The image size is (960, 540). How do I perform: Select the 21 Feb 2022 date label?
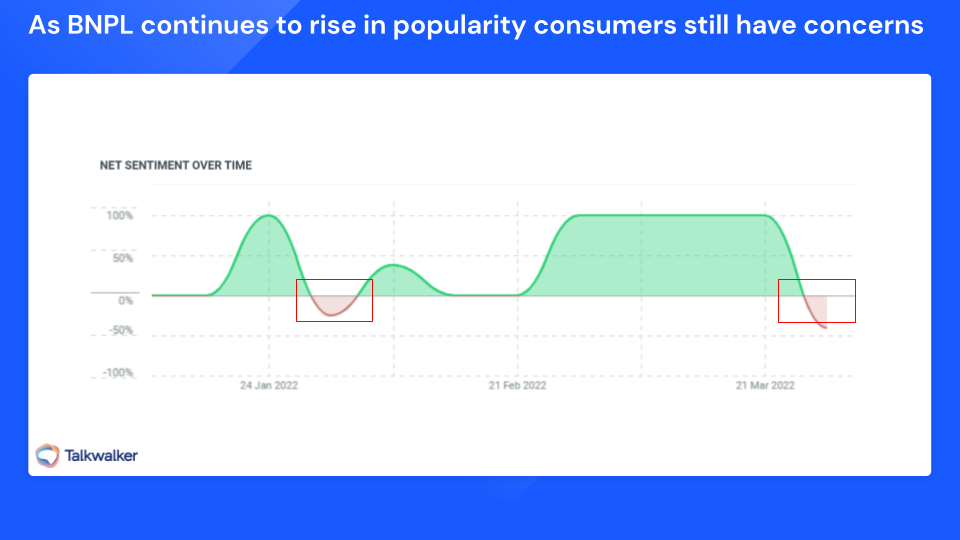tap(517, 385)
